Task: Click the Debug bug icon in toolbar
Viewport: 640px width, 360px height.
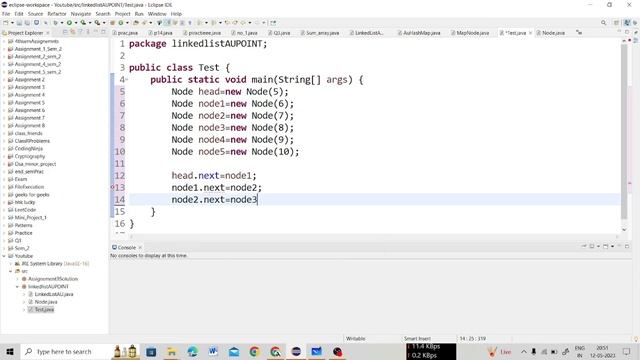Action: tap(56, 23)
